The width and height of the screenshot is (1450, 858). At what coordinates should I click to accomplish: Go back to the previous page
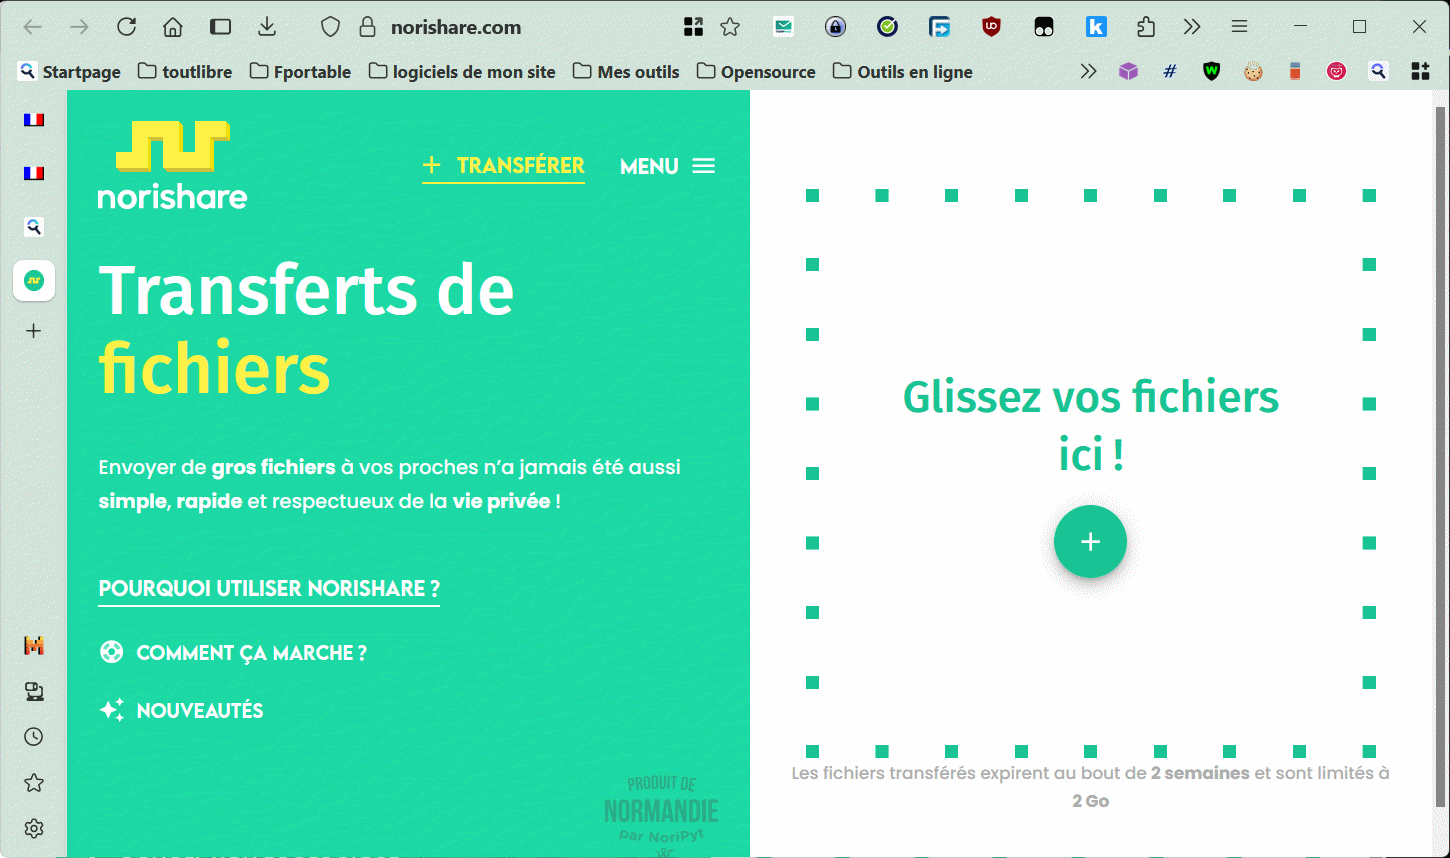point(33,27)
